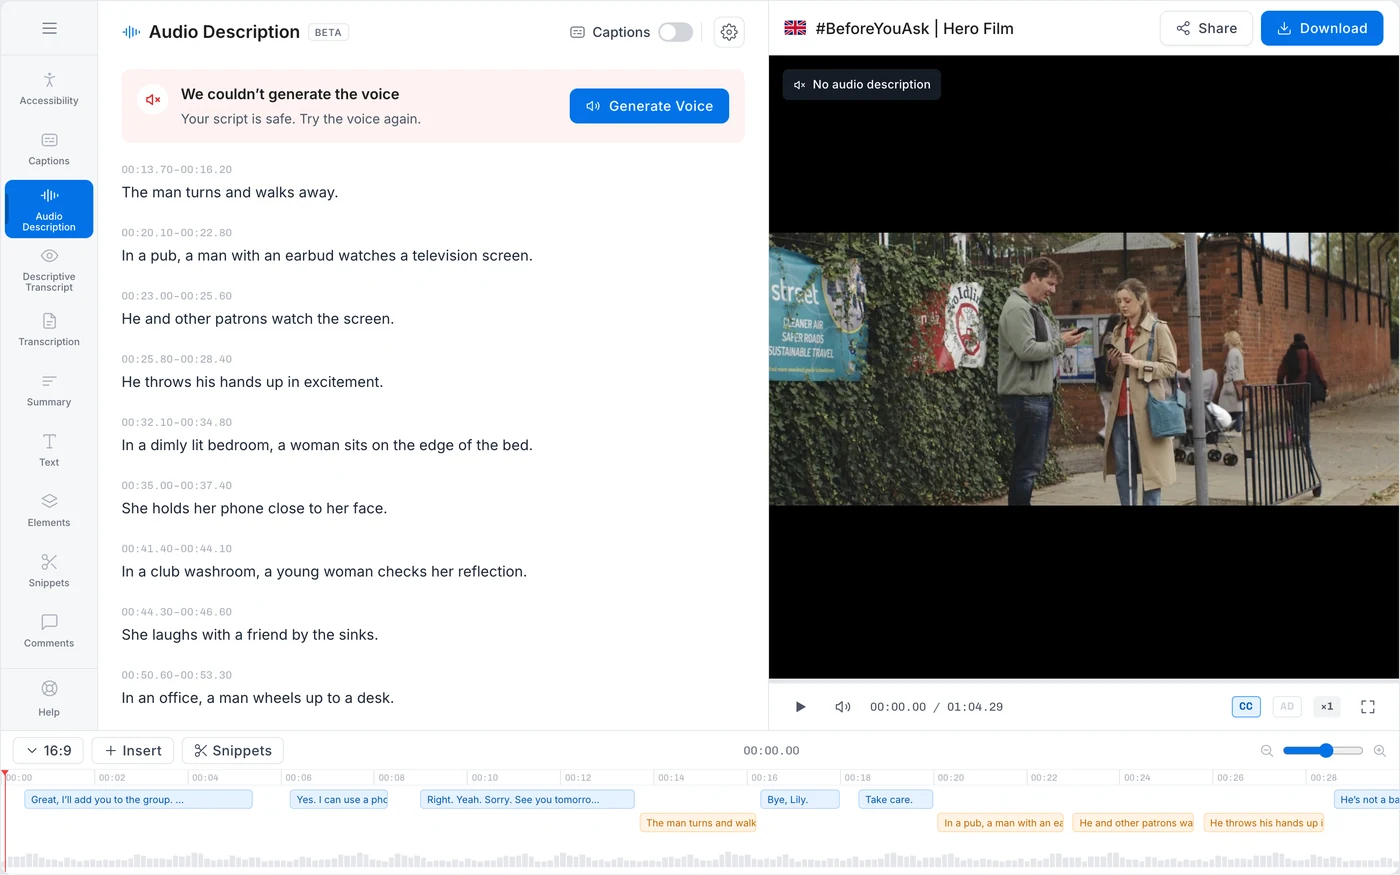Open the Descriptive Transcript panel
Viewport: 1400px width, 875px height.
[x=49, y=270]
